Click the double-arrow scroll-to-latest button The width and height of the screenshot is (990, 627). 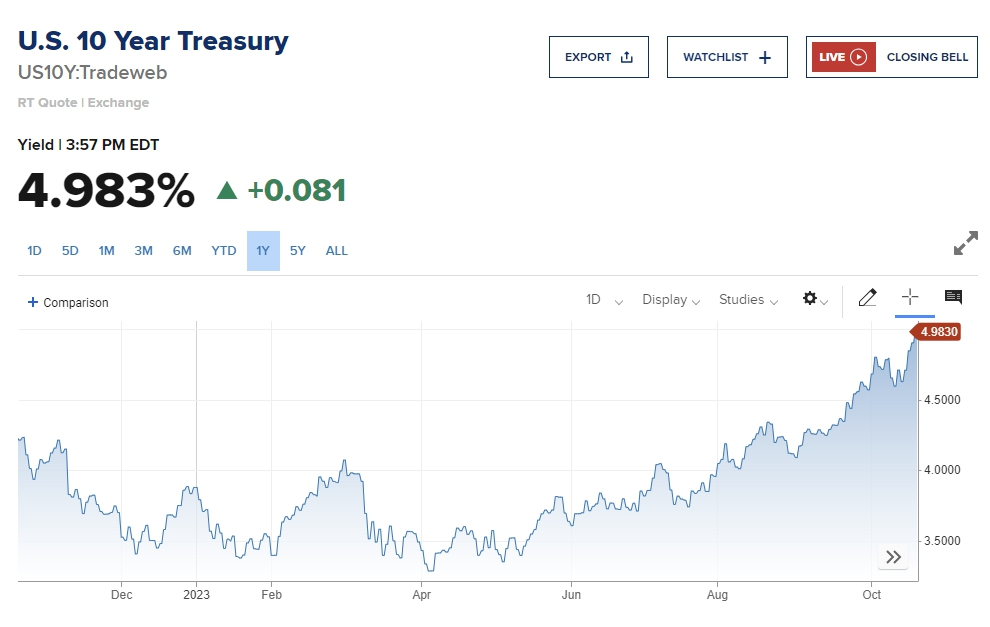tap(893, 557)
